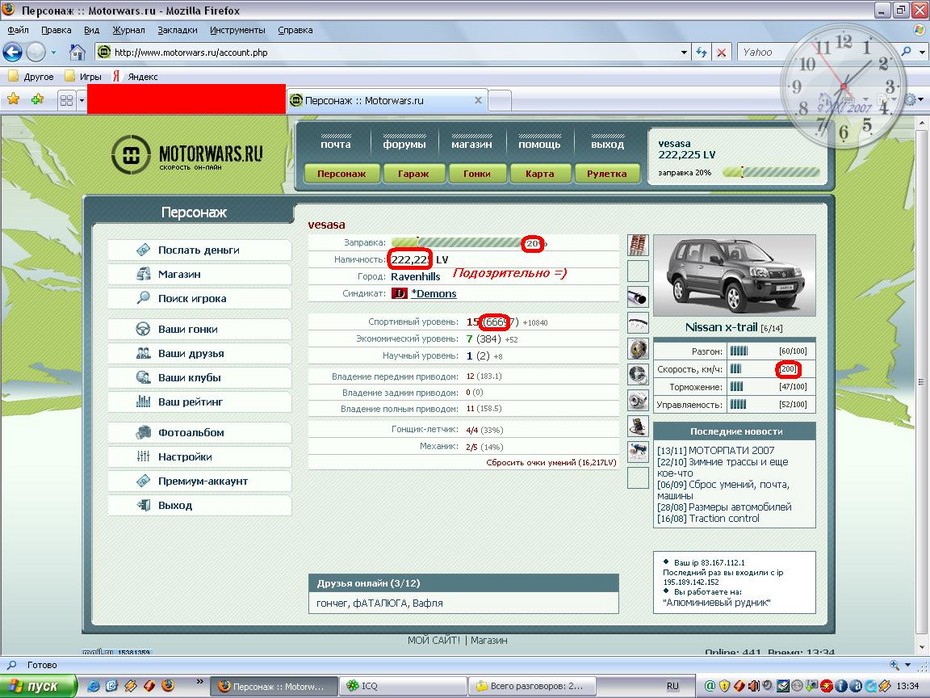Click the Ваши клубы icon
930x698 pixels.
click(143, 377)
